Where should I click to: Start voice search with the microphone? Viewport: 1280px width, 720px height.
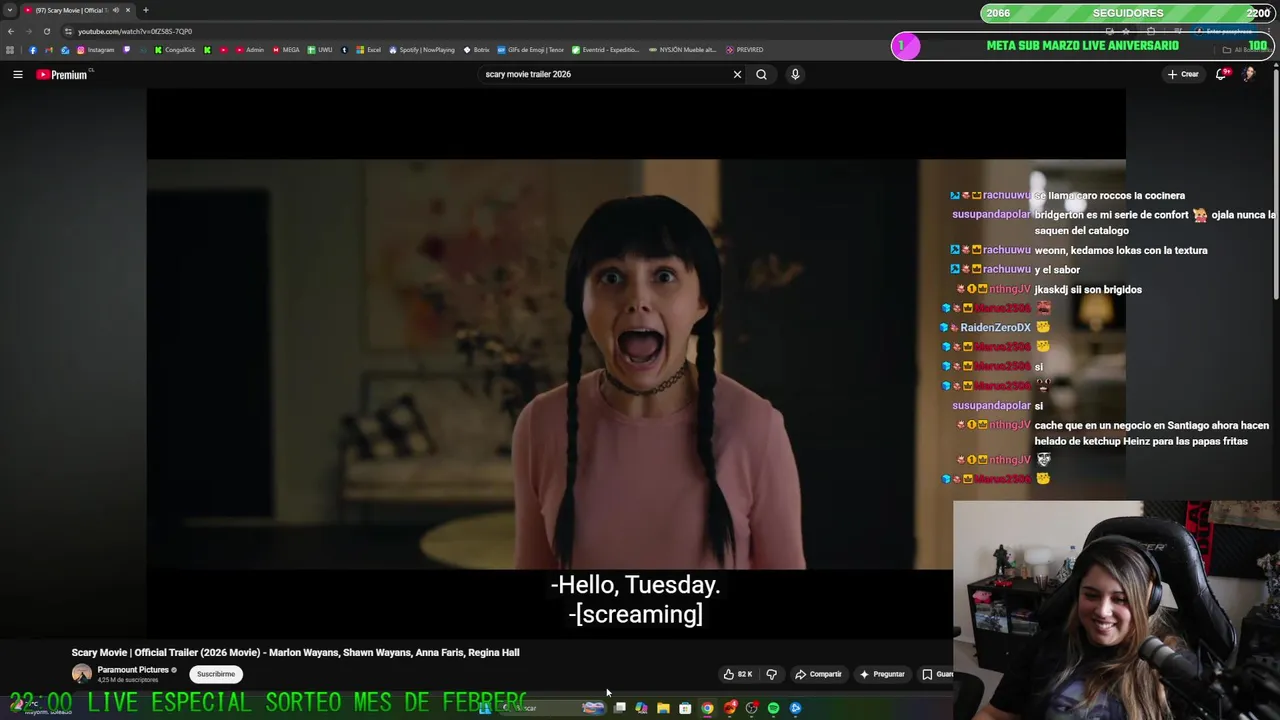(x=795, y=74)
